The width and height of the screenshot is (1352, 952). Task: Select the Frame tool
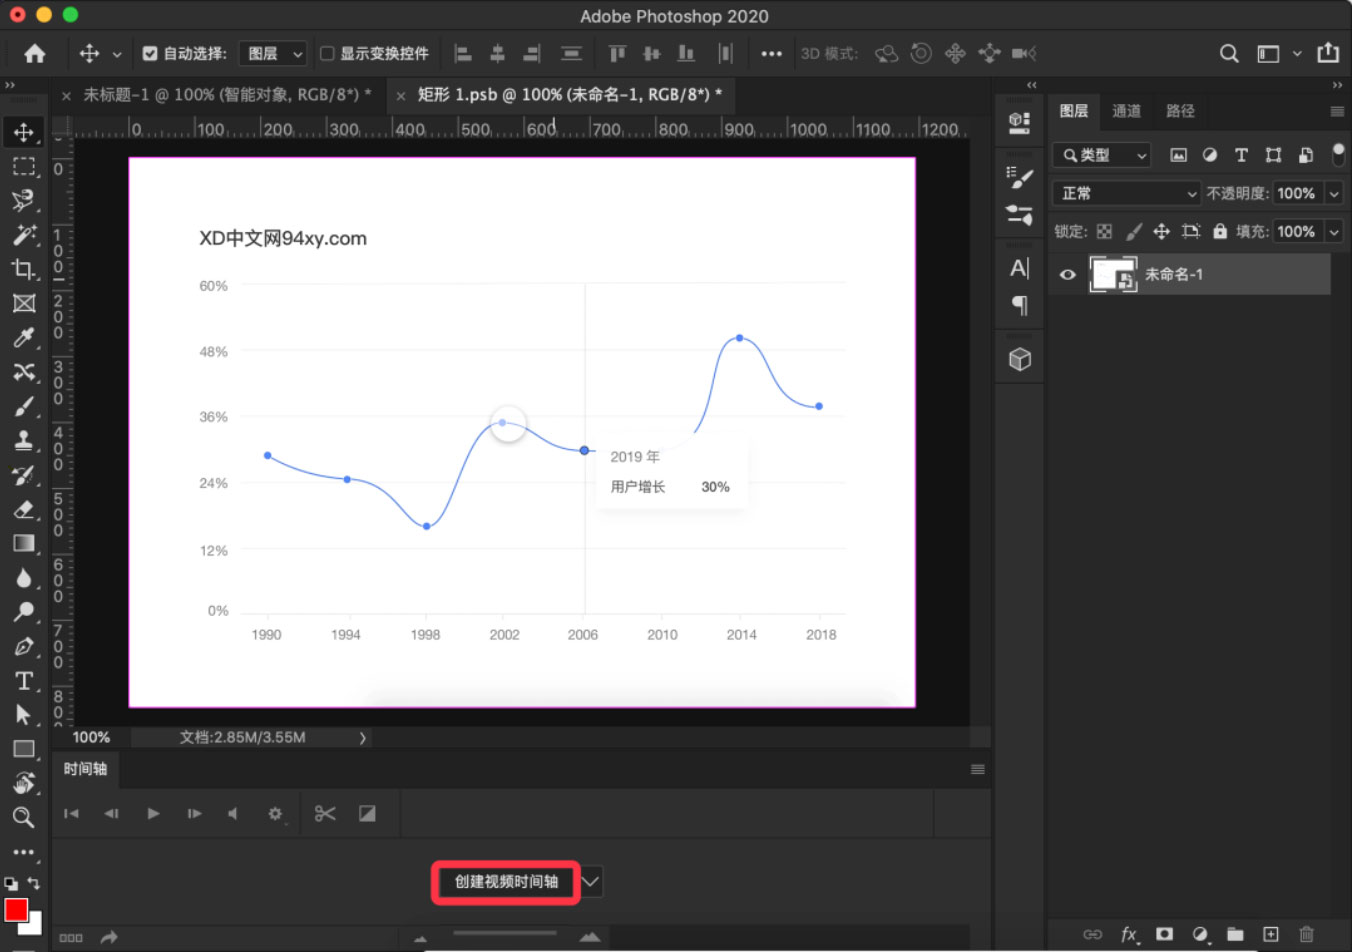point(23,303)
